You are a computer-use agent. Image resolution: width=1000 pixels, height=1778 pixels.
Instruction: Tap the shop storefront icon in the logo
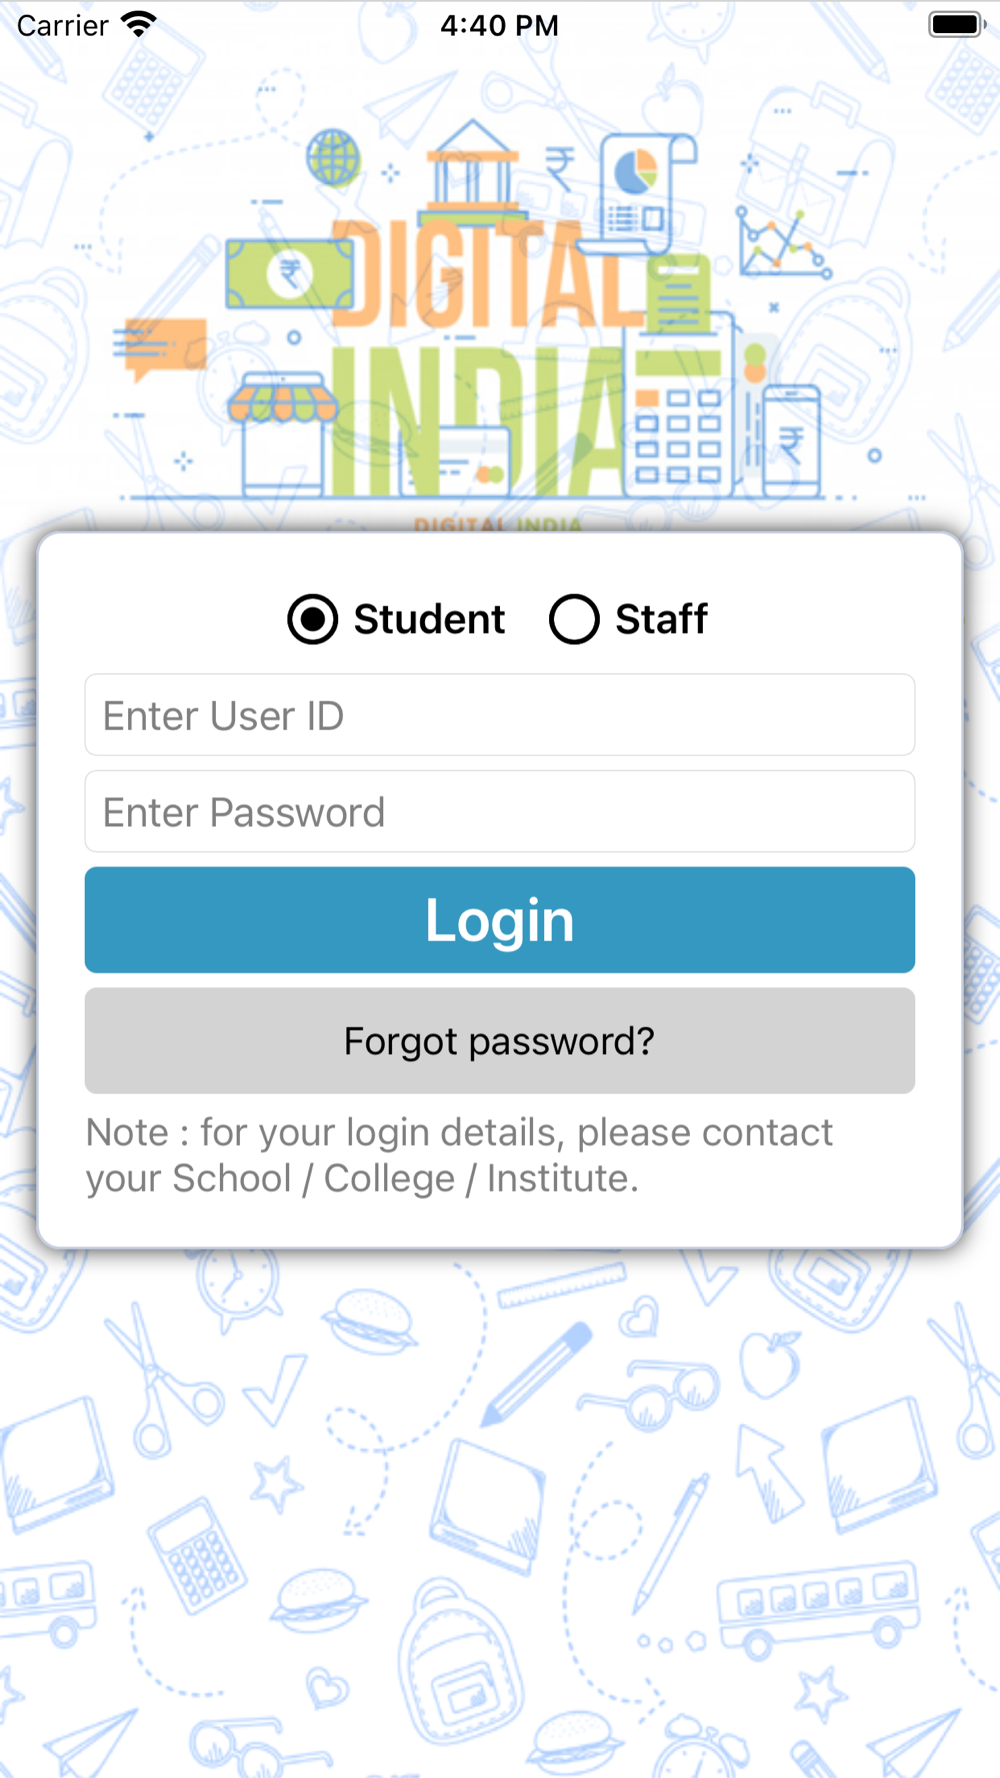click(283, 432)
